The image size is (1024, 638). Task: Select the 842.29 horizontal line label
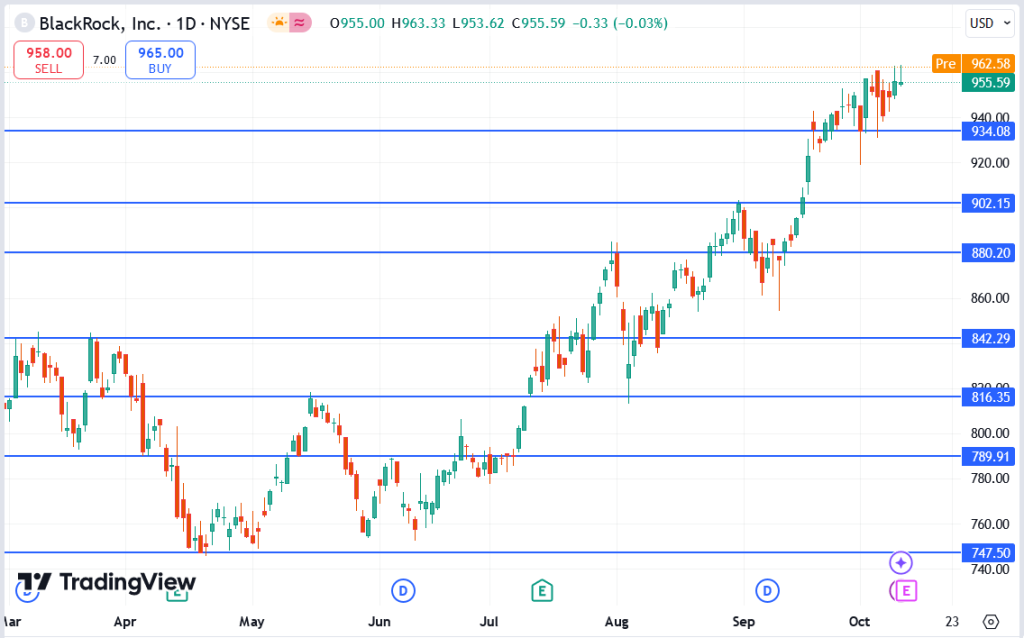click(x=989, y=338)
